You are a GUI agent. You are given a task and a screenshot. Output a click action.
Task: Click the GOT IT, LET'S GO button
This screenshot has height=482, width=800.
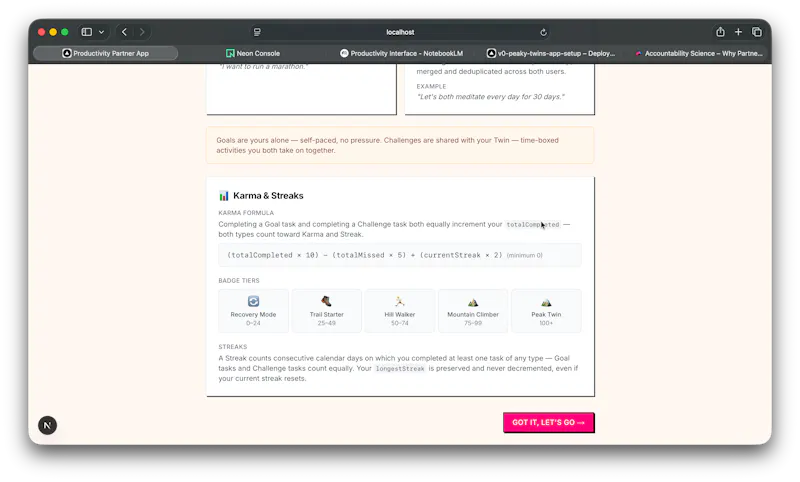click(x=548, y=422)
